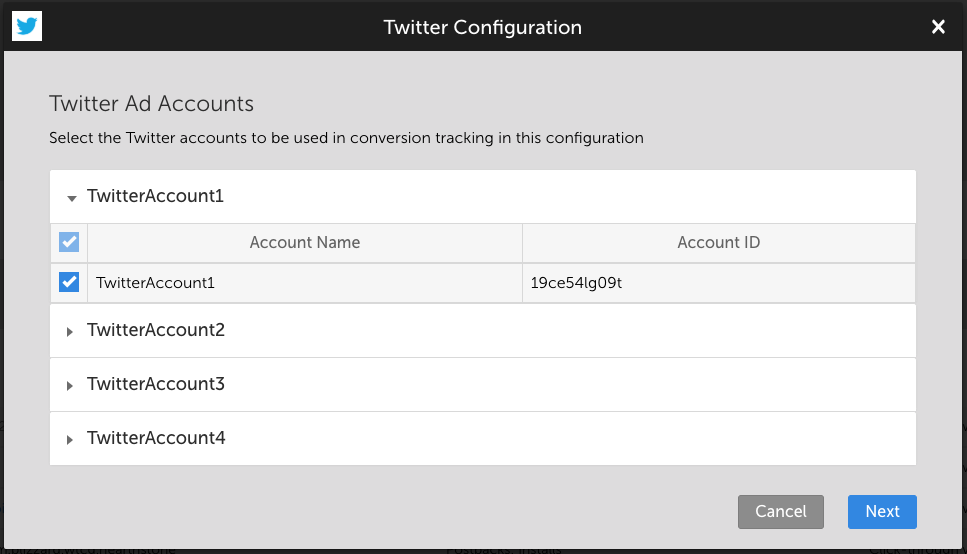Screen dimensions: 967x554
Task: Close the Twitter Configuration dialog
Action: click(938, 27)
